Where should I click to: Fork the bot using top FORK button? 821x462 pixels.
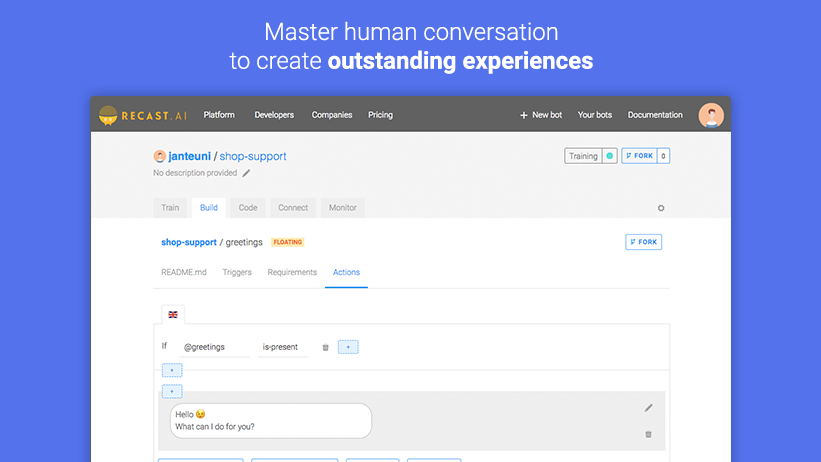pyautogui.click(x=639, y=156)
